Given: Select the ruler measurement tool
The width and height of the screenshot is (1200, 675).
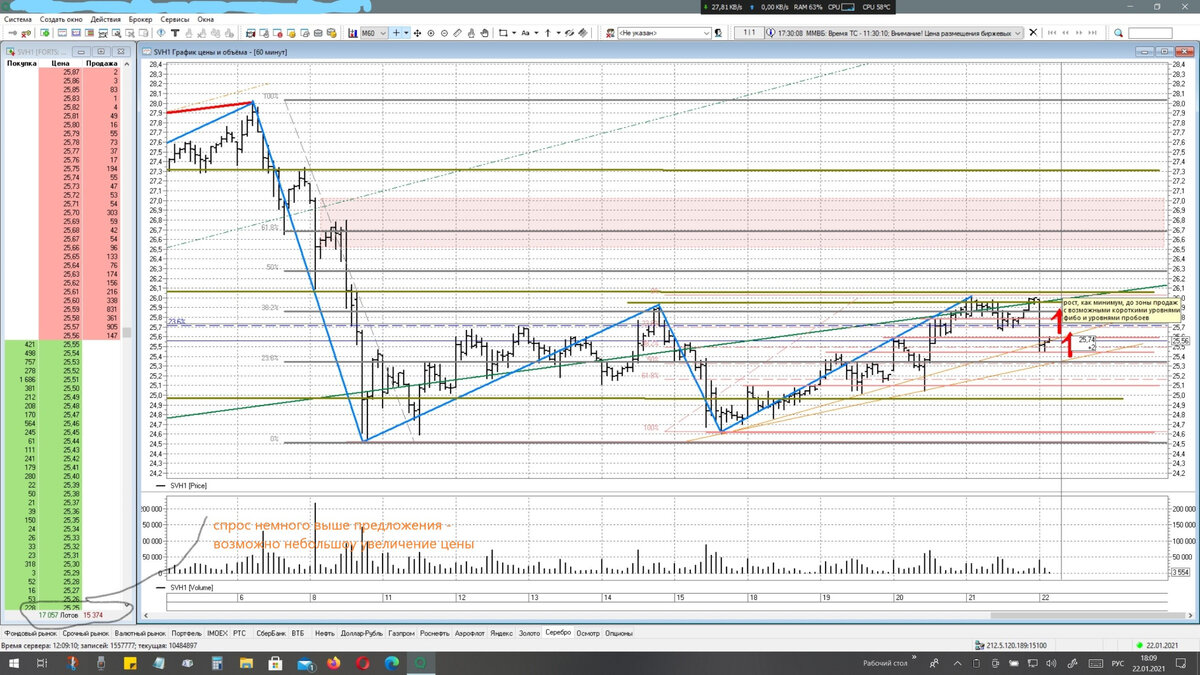Looking at the screenshot, I should point(457,33).
